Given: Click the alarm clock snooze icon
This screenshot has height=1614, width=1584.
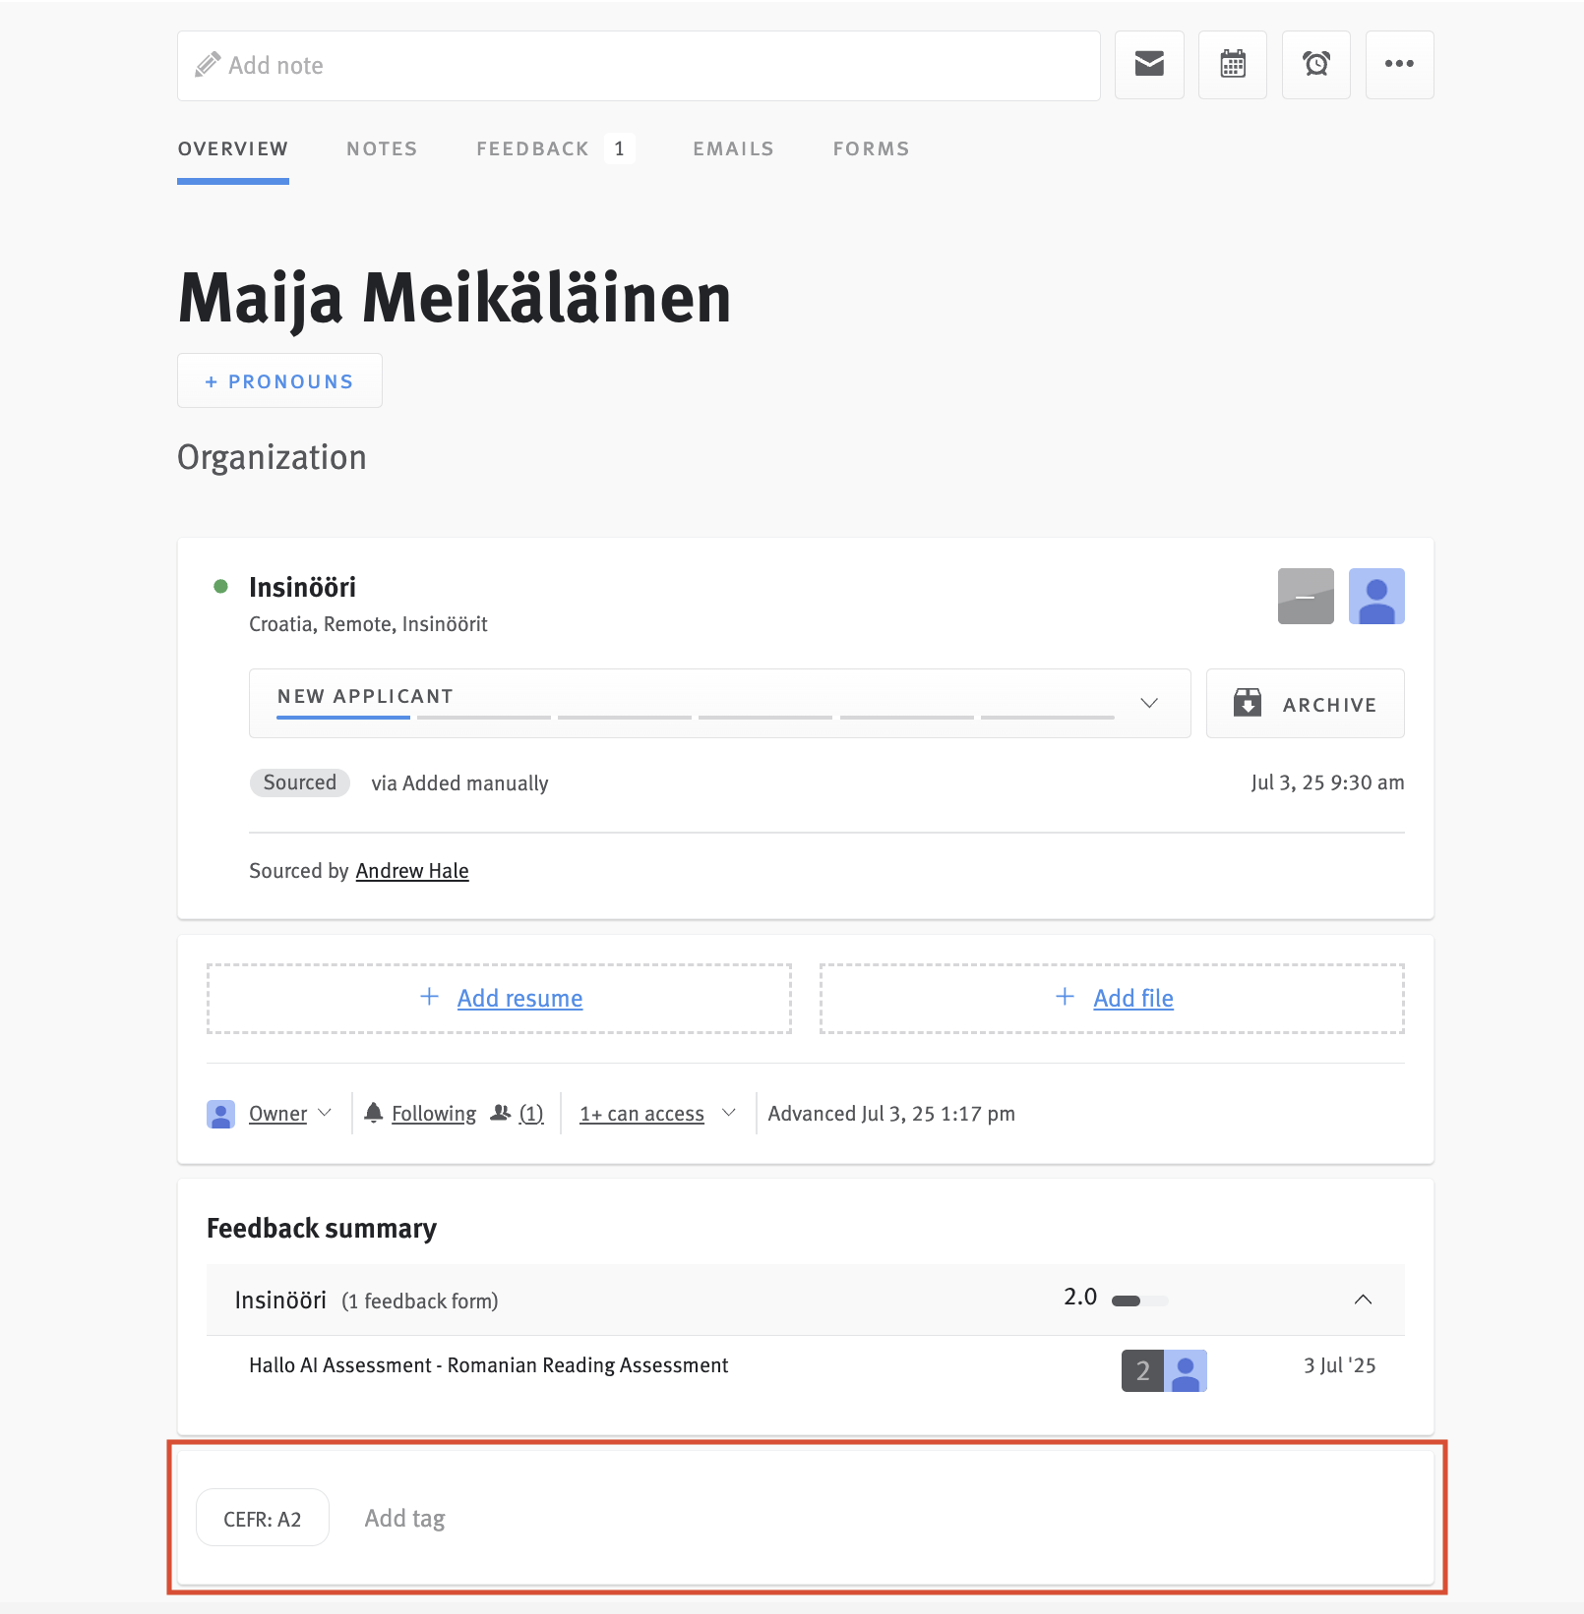Looking at the screenshot, I should pos(1316,65).
